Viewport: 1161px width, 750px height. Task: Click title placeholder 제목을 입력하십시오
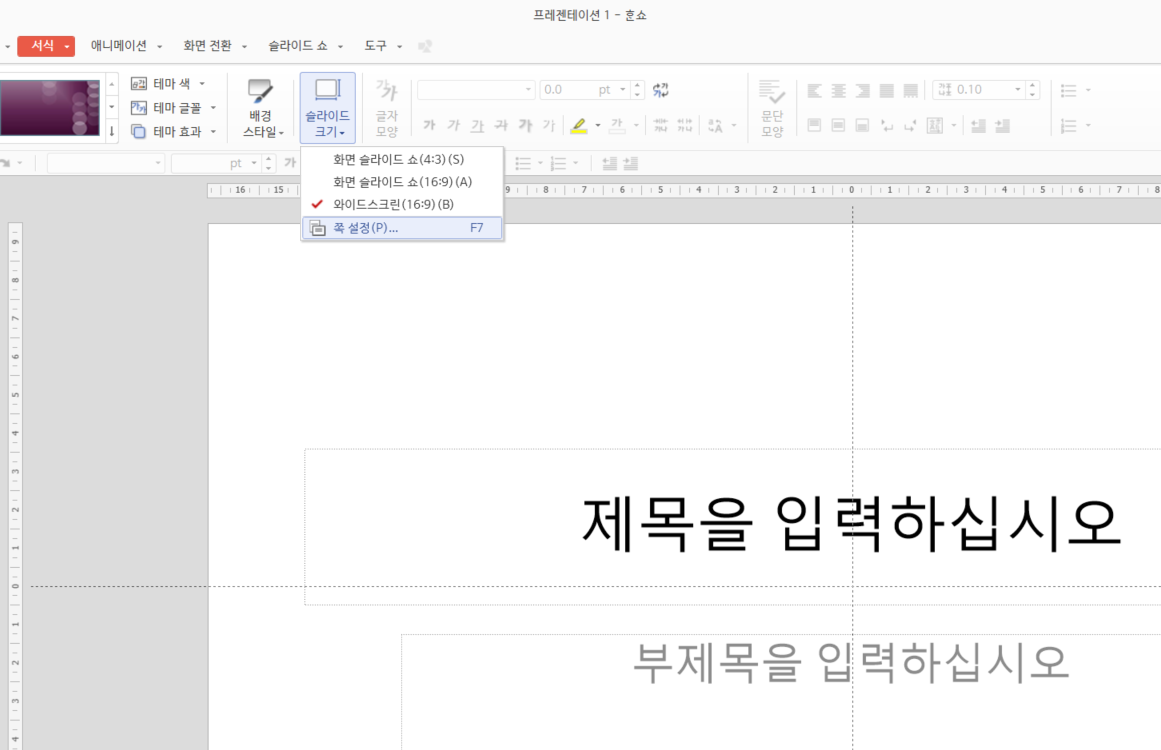coord(851,523)
